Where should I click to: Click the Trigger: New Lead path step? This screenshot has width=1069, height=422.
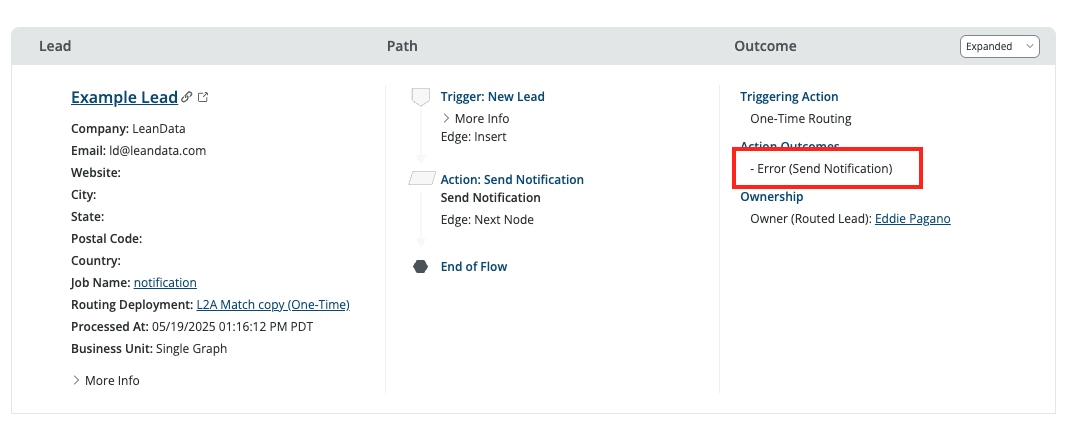point(492,97)
